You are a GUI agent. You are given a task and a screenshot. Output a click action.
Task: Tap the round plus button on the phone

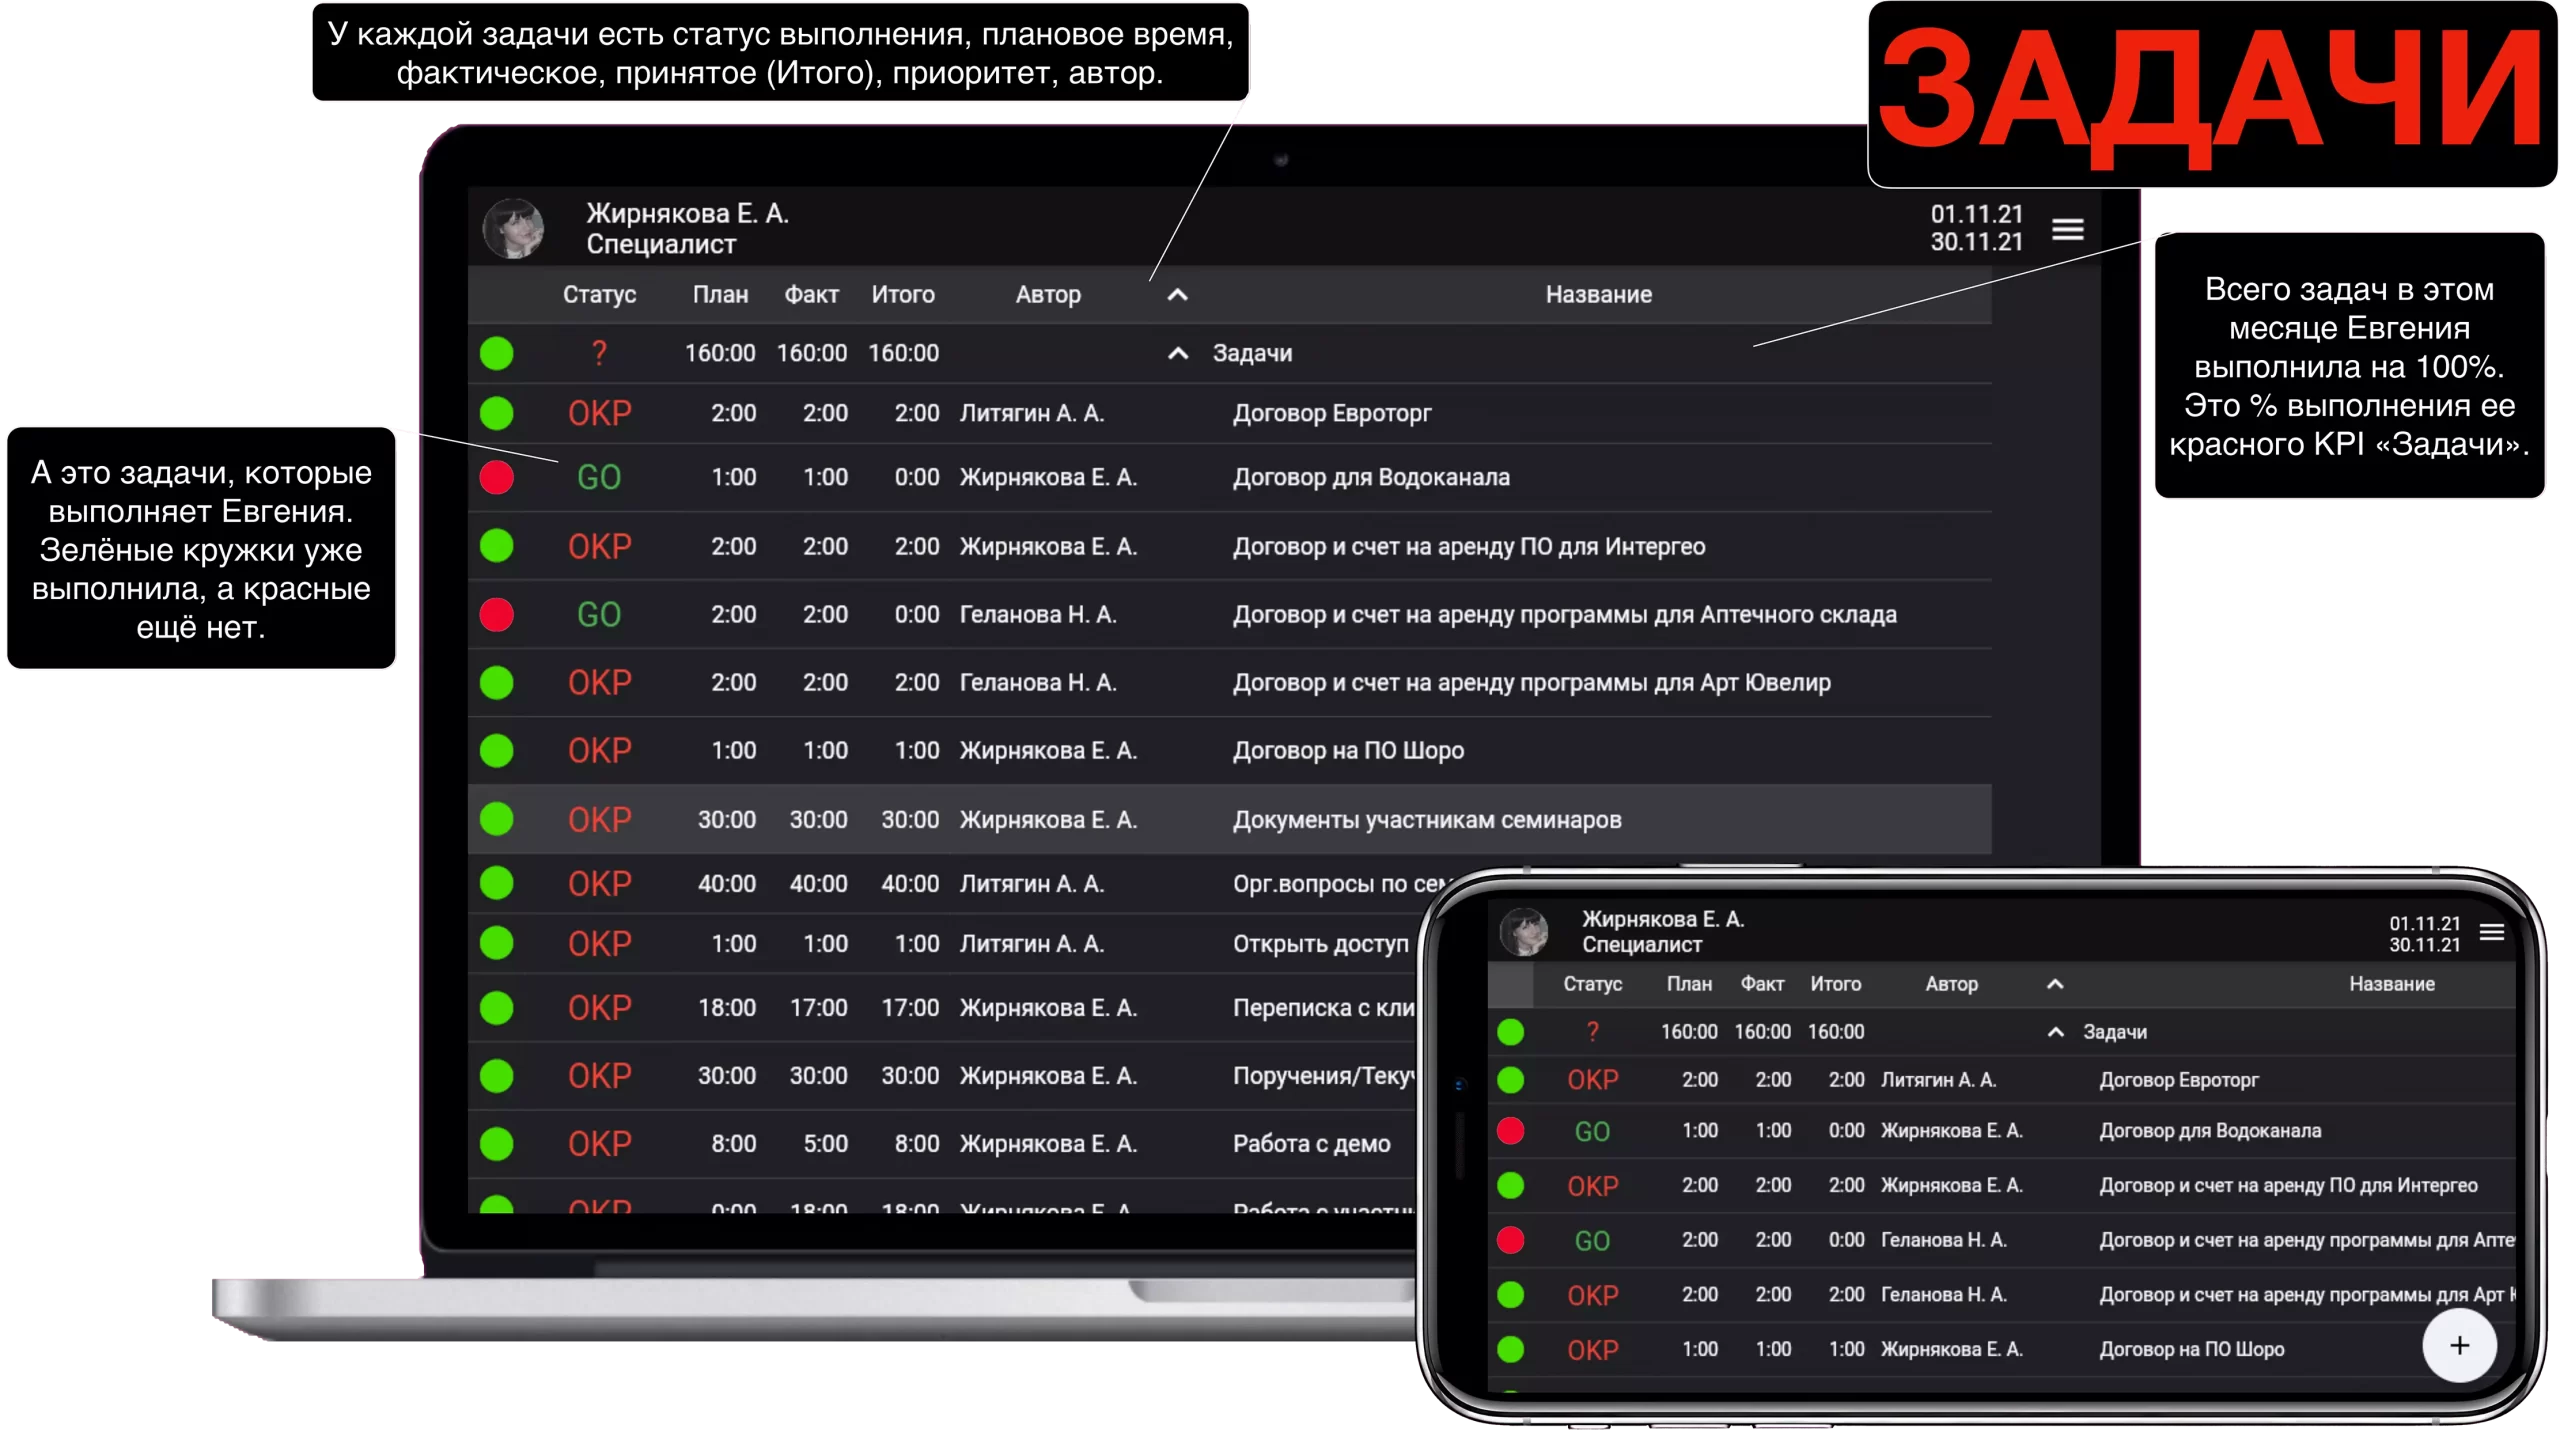[2459, 1345]
